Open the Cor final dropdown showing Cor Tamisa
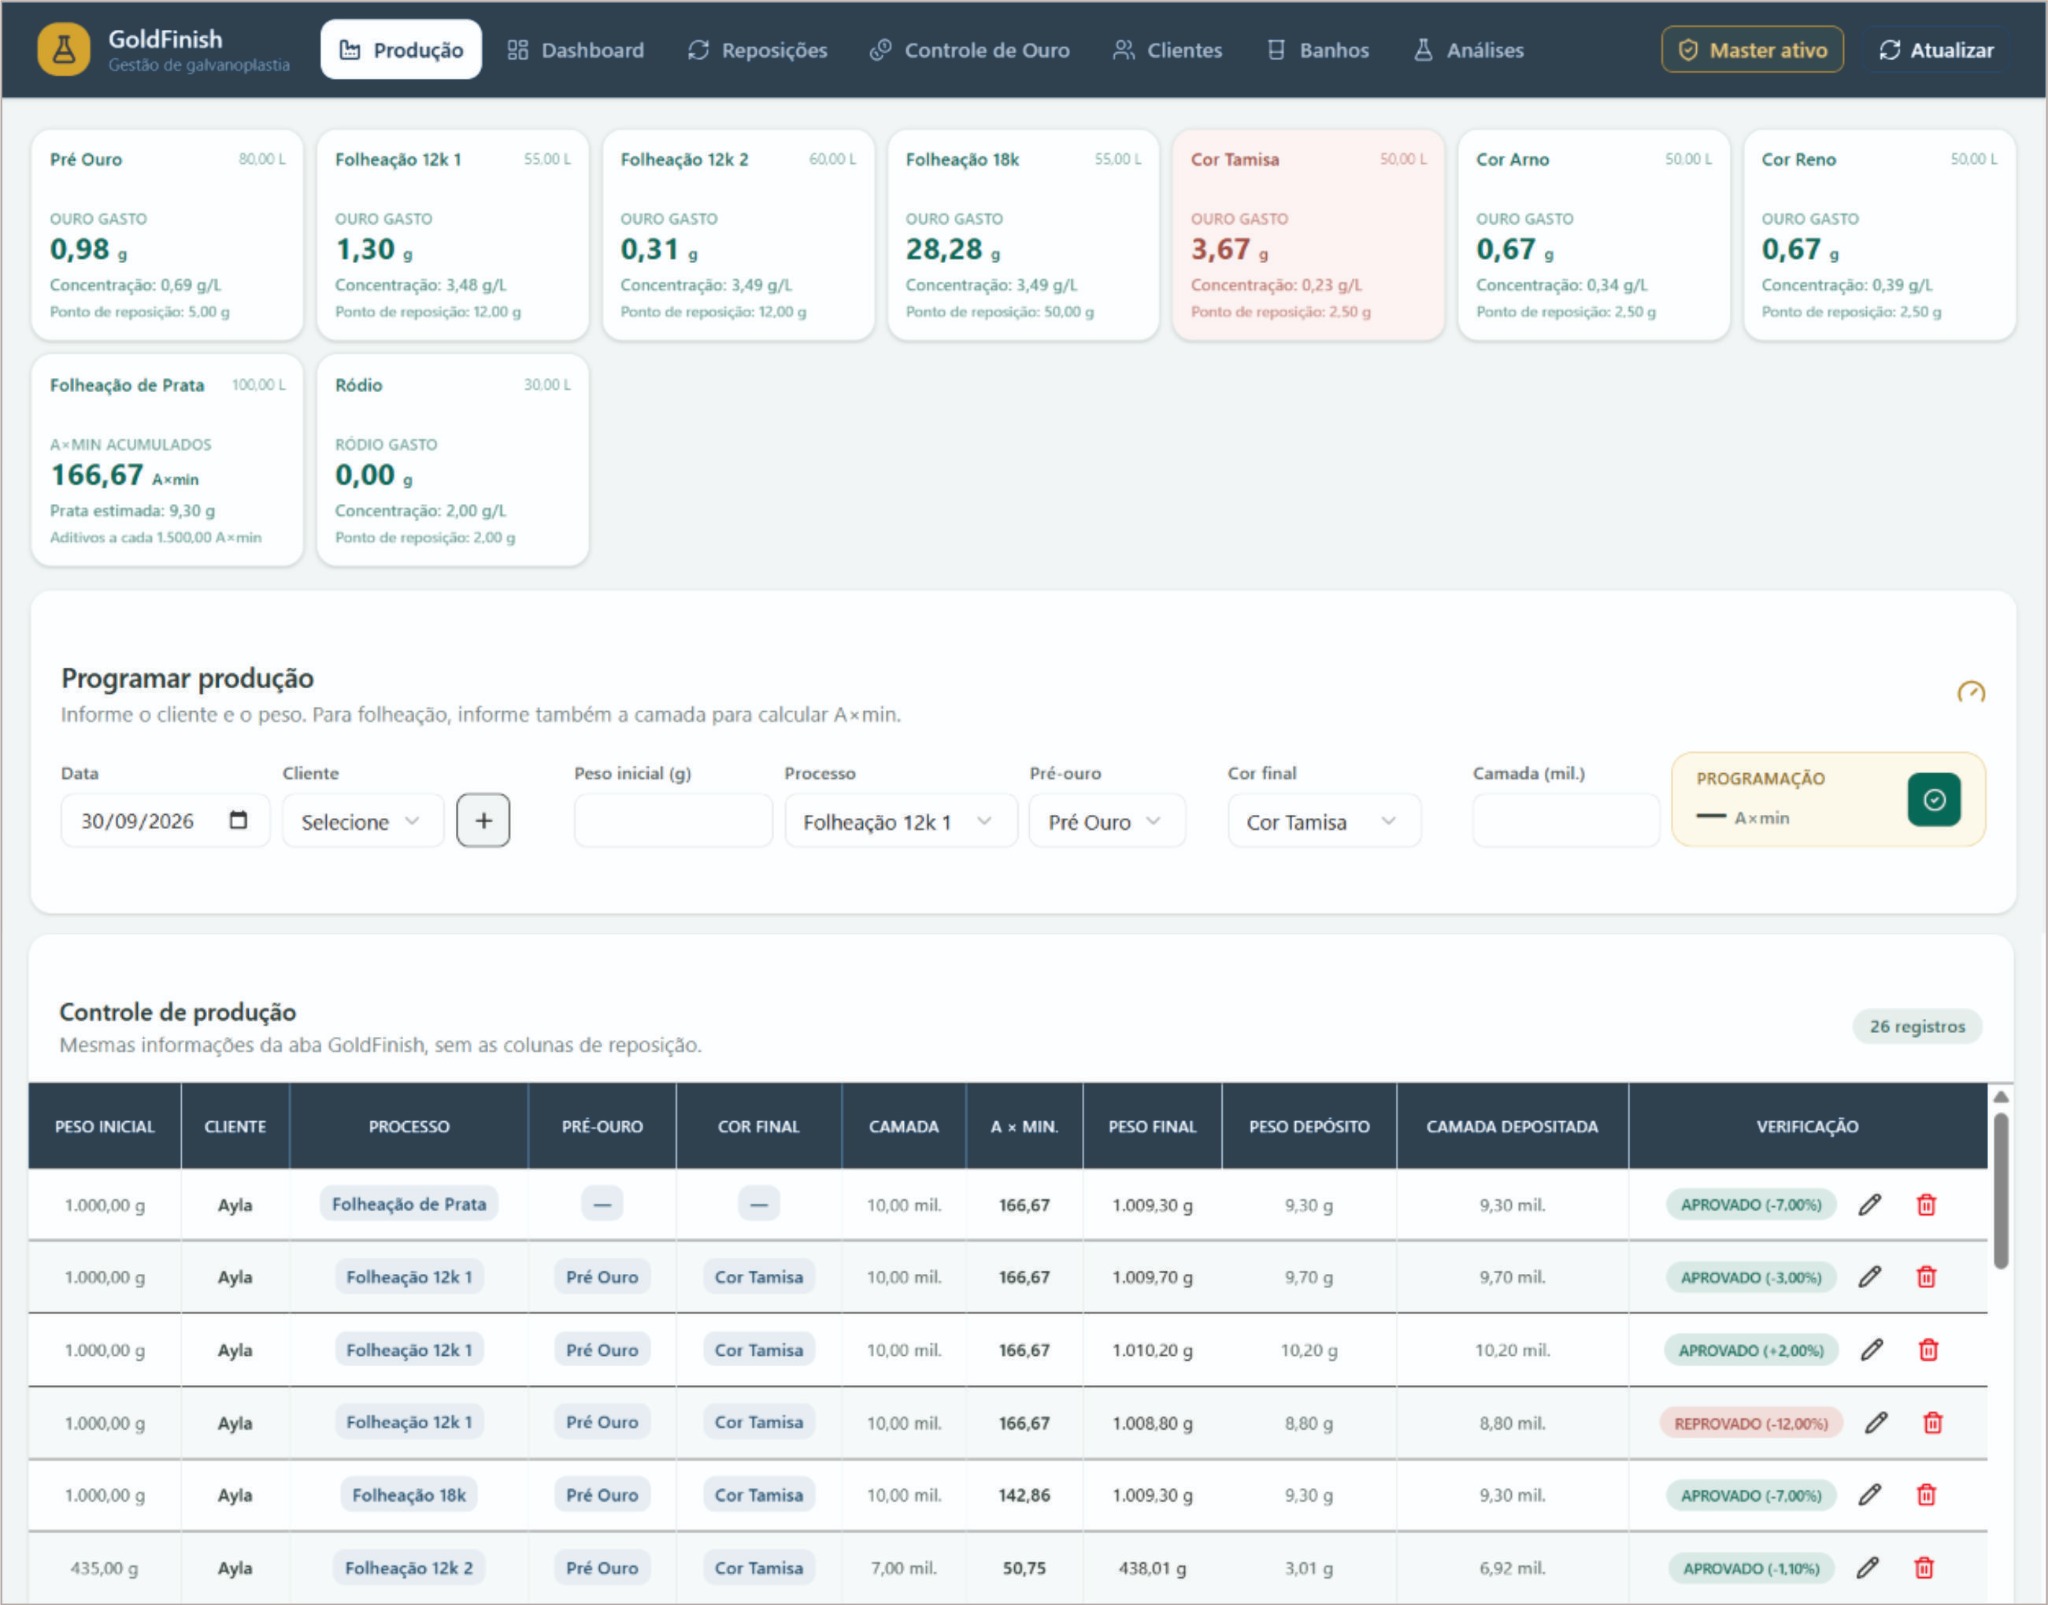The width and height of the screenshot is (2048, 1605). pyautogui.click(x=1324, y=821)
